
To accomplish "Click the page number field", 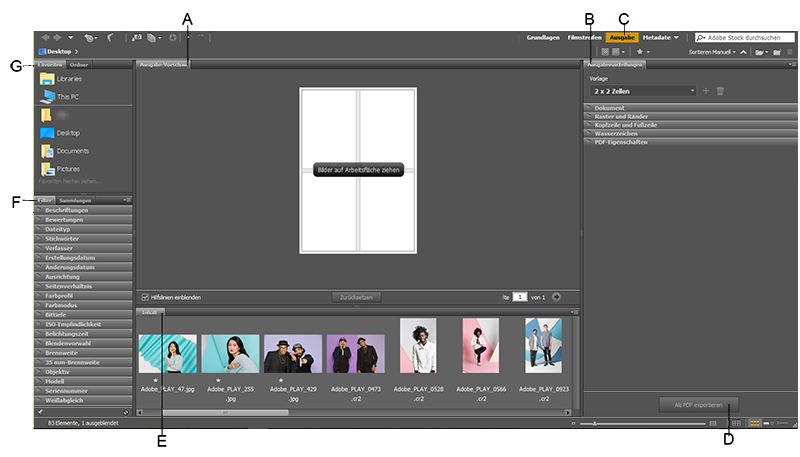I will click(x=519, y=297).
